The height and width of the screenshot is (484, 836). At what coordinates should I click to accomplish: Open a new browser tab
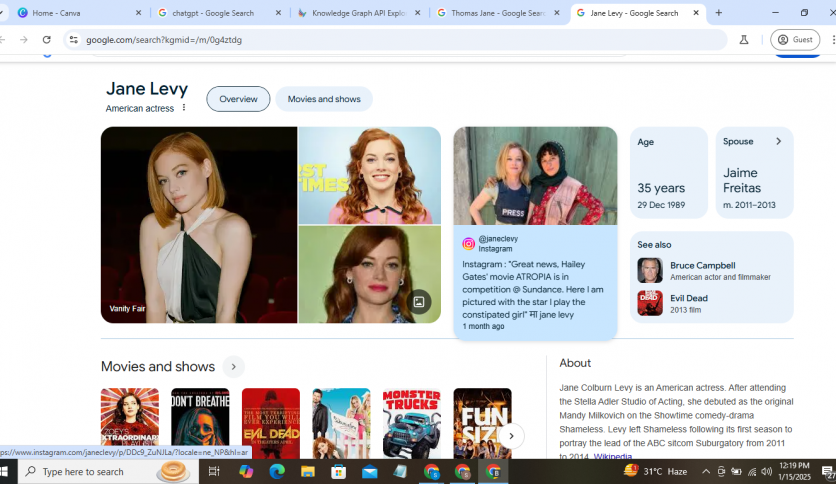(x=719, y=13)
